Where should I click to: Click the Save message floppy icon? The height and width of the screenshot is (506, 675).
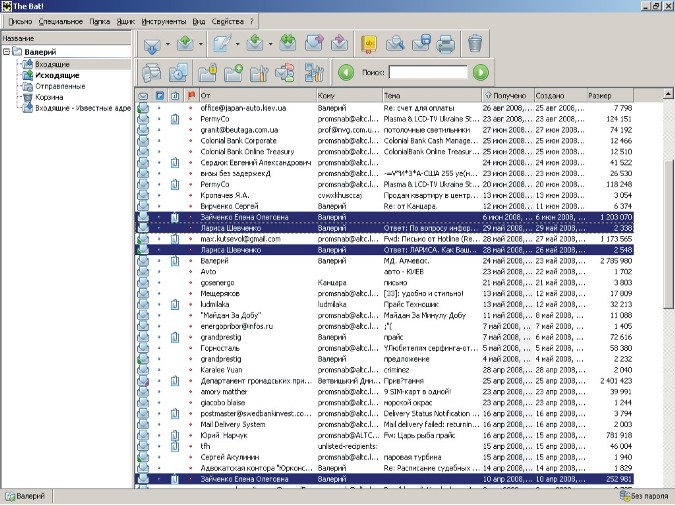421,43
